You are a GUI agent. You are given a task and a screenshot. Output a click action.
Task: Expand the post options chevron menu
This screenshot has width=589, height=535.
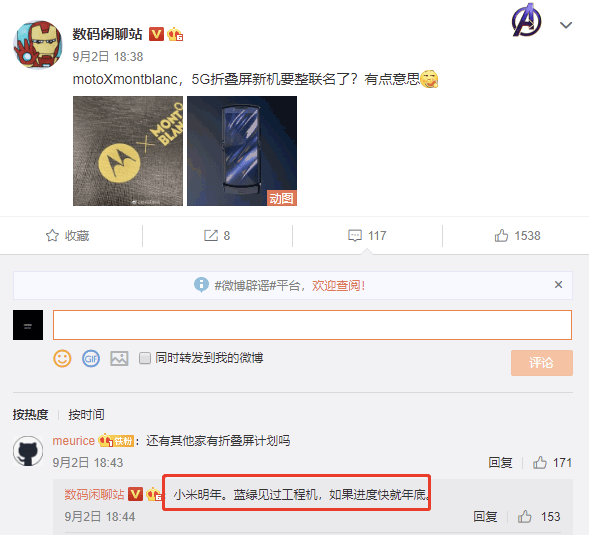566,25
